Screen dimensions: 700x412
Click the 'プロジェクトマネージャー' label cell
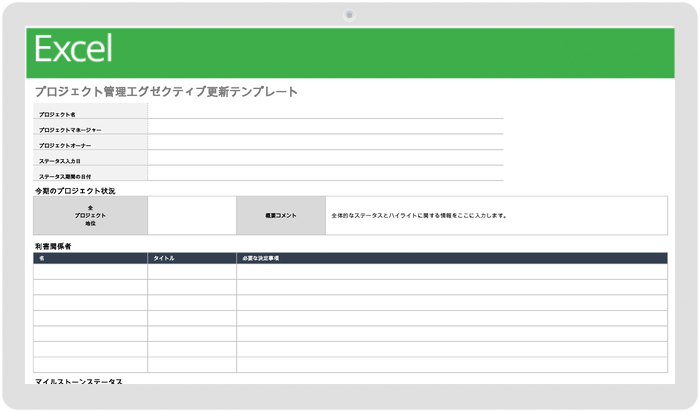click(90, 126)
